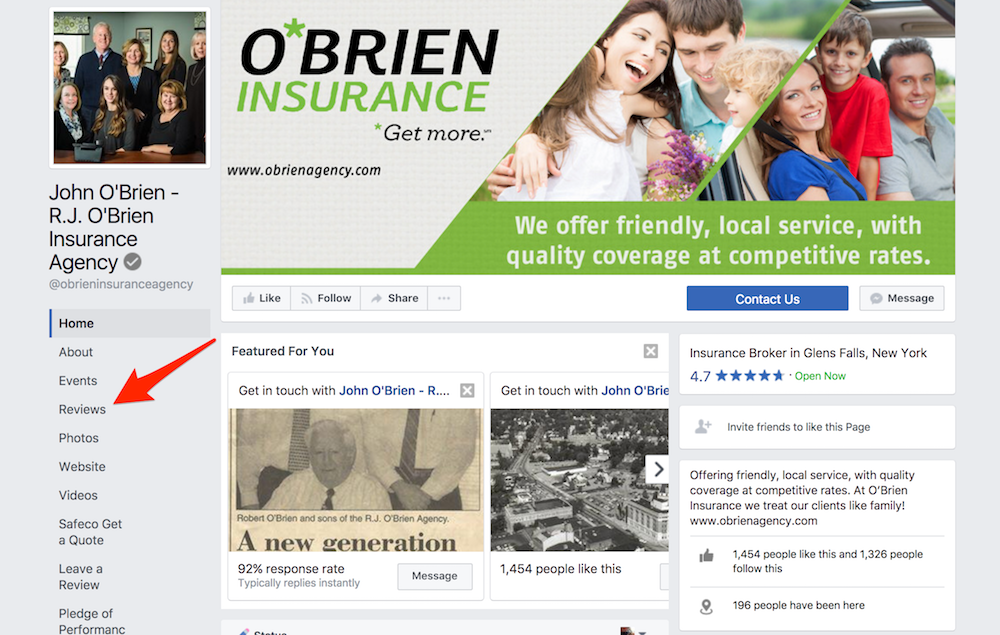This screenshot has width=1000, height=635.
Task: Click the blue Contact Us button
Action: point(767,298)
